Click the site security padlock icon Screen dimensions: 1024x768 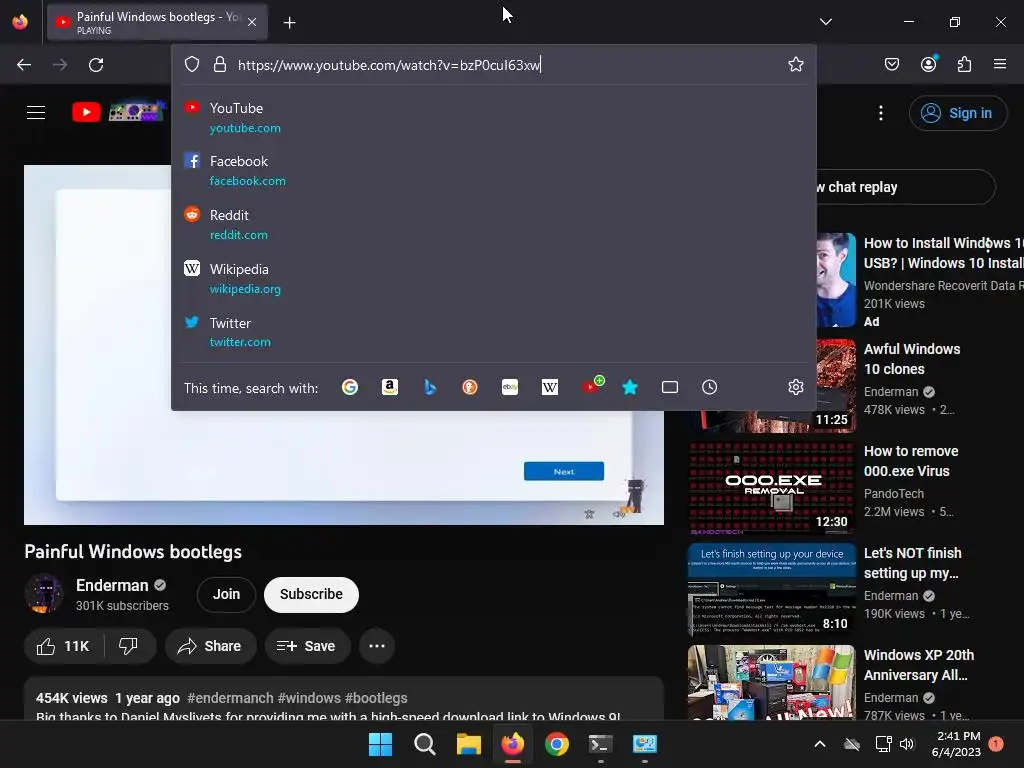219,64
